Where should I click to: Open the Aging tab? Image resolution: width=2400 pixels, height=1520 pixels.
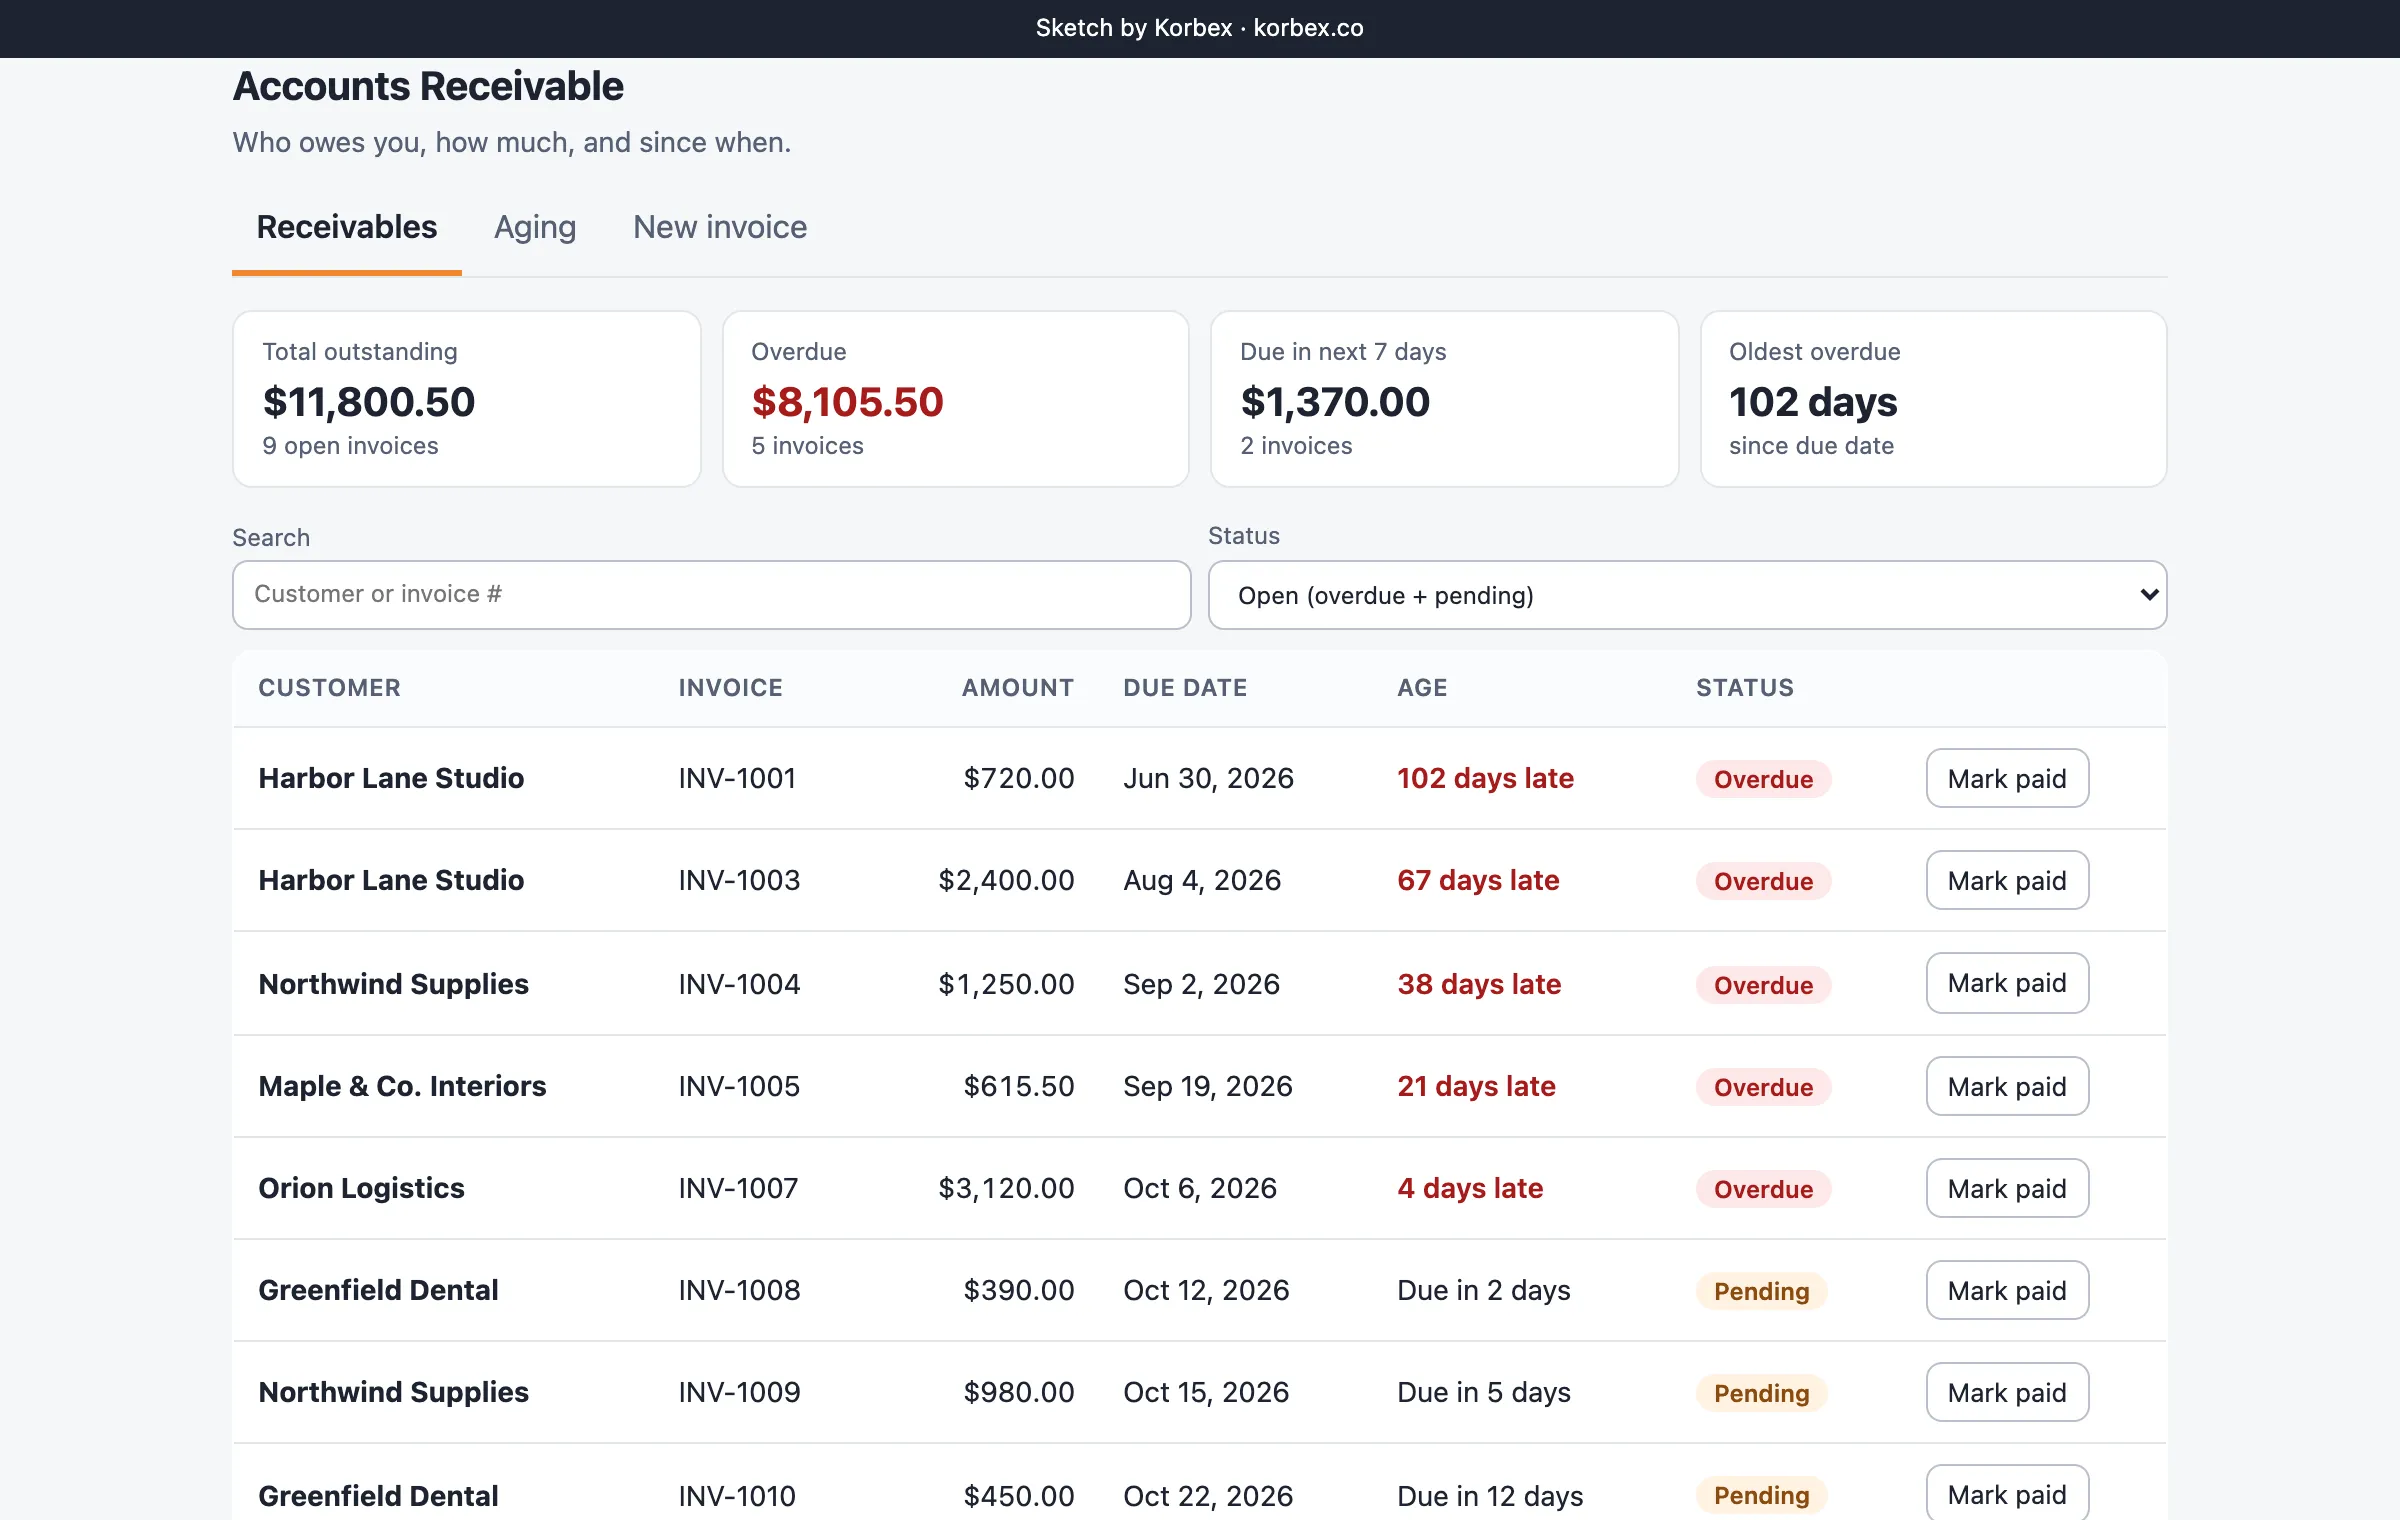pyautogui.click(x=535, y=227)
